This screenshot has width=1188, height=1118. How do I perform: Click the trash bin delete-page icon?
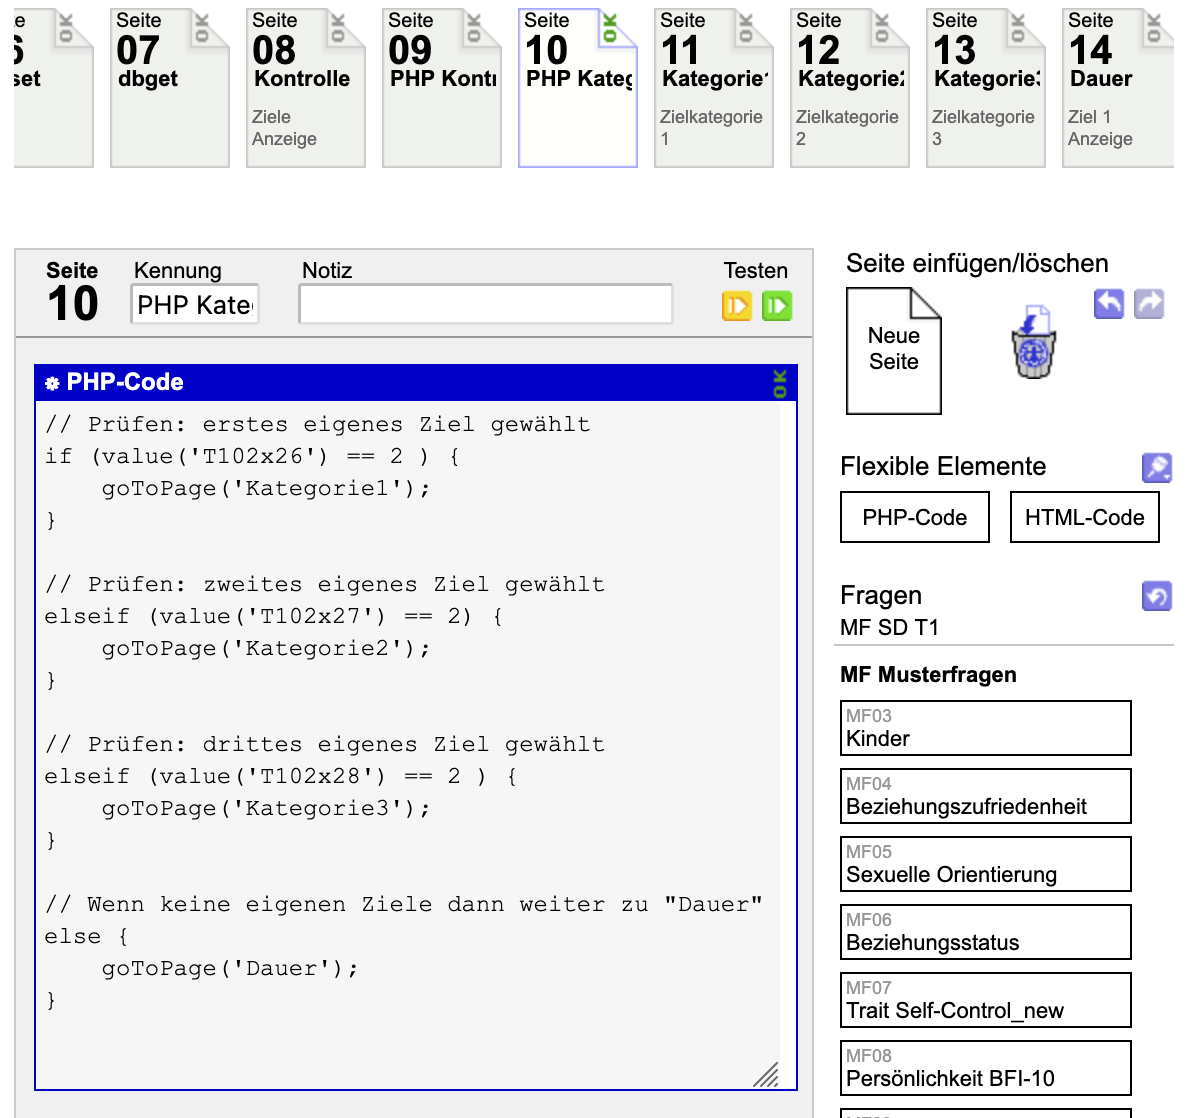click(1034, 343)
